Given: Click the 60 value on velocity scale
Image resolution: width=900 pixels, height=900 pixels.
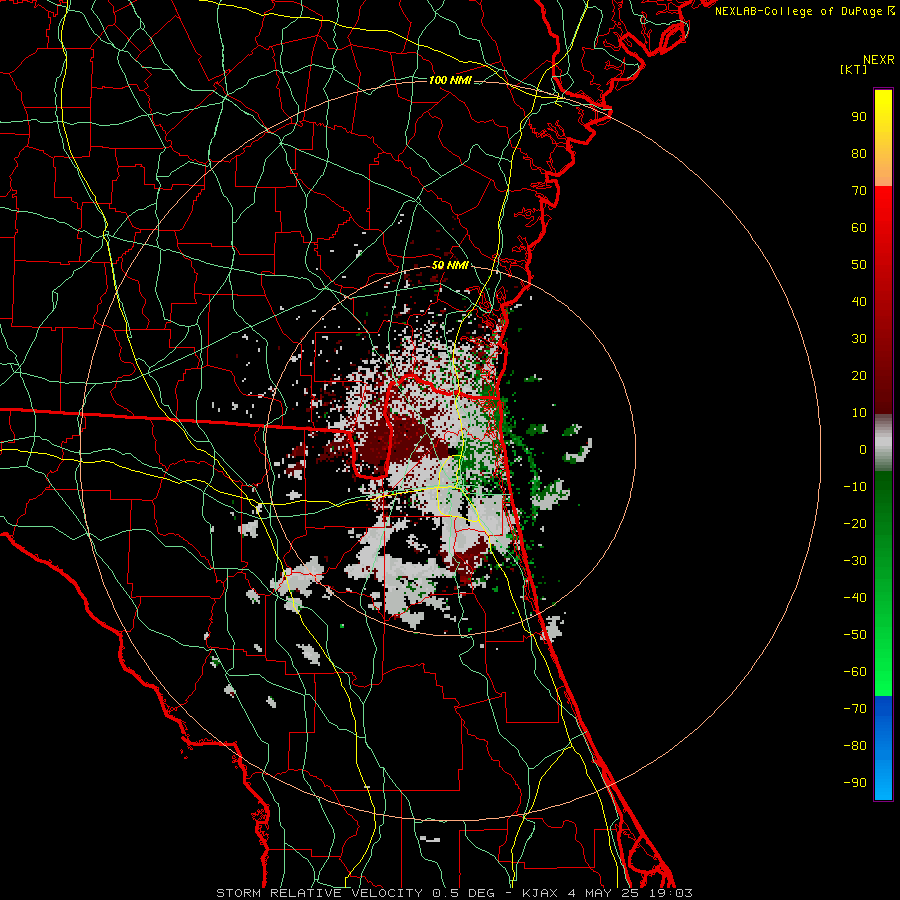Looking at the screenshot, I should coord(859,227).
